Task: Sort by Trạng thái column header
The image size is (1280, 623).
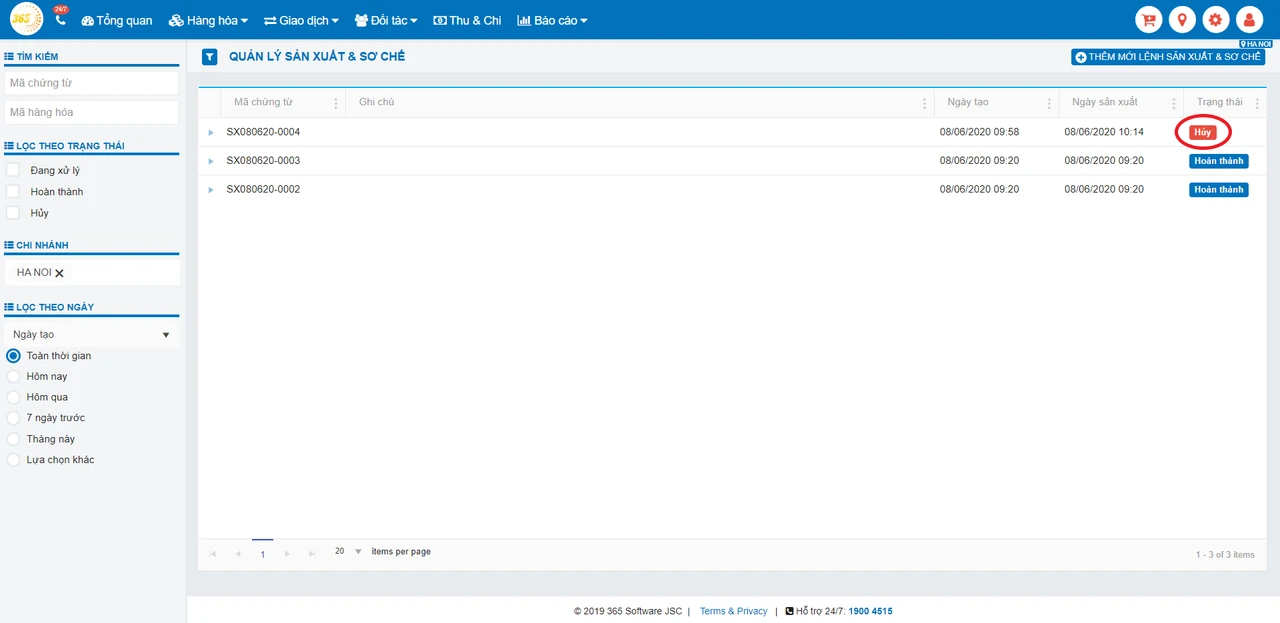Action: (x=1219, y=102)
